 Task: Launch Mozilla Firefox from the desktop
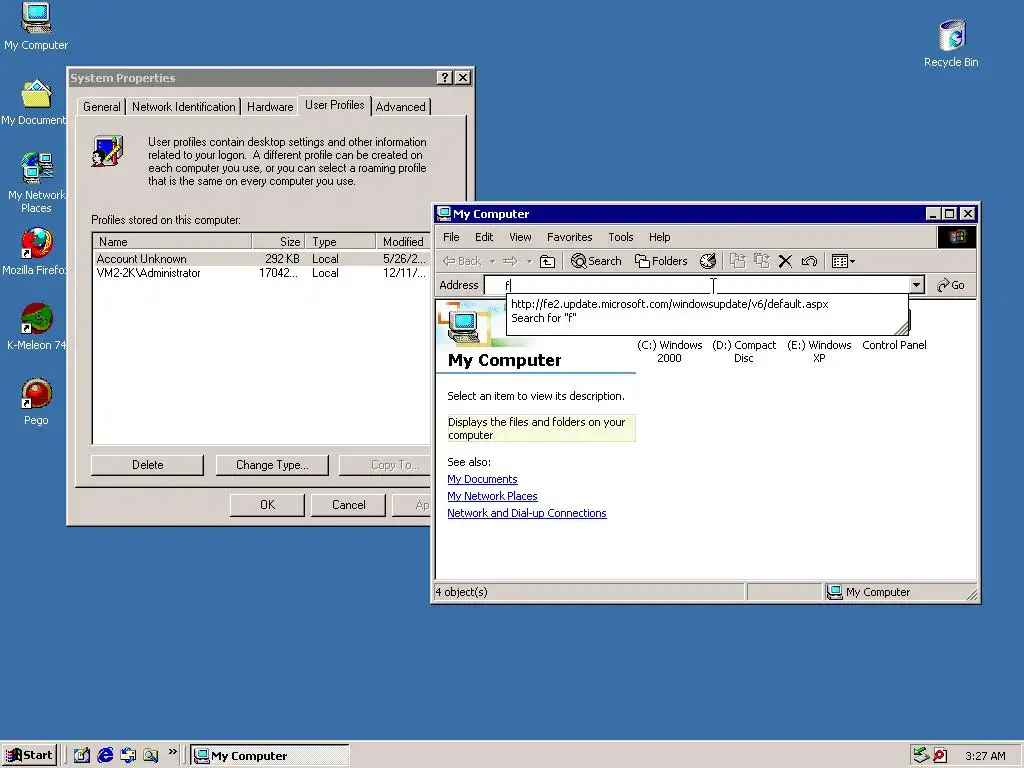tap(36, 252)
